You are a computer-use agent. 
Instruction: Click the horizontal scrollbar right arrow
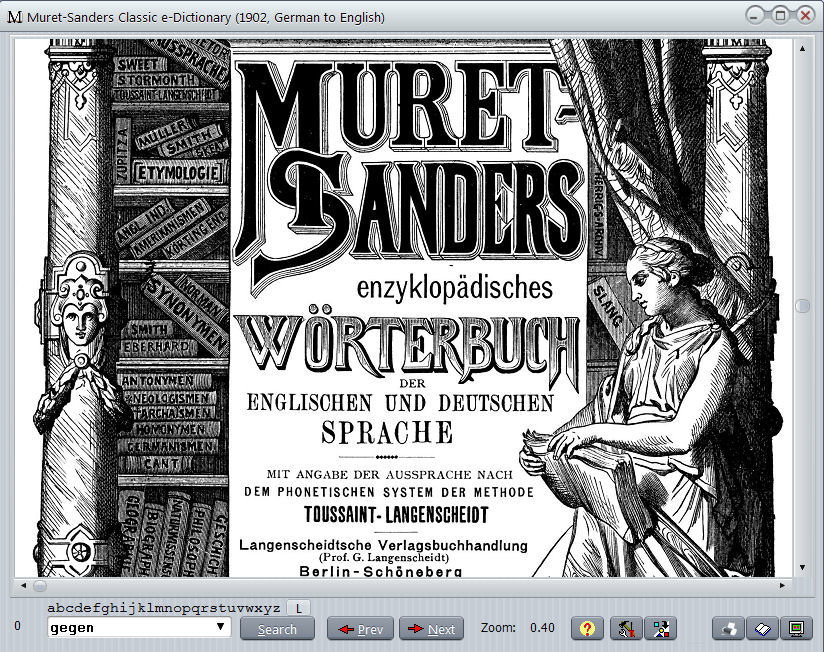pyautogui.click(x=782, y=585)
